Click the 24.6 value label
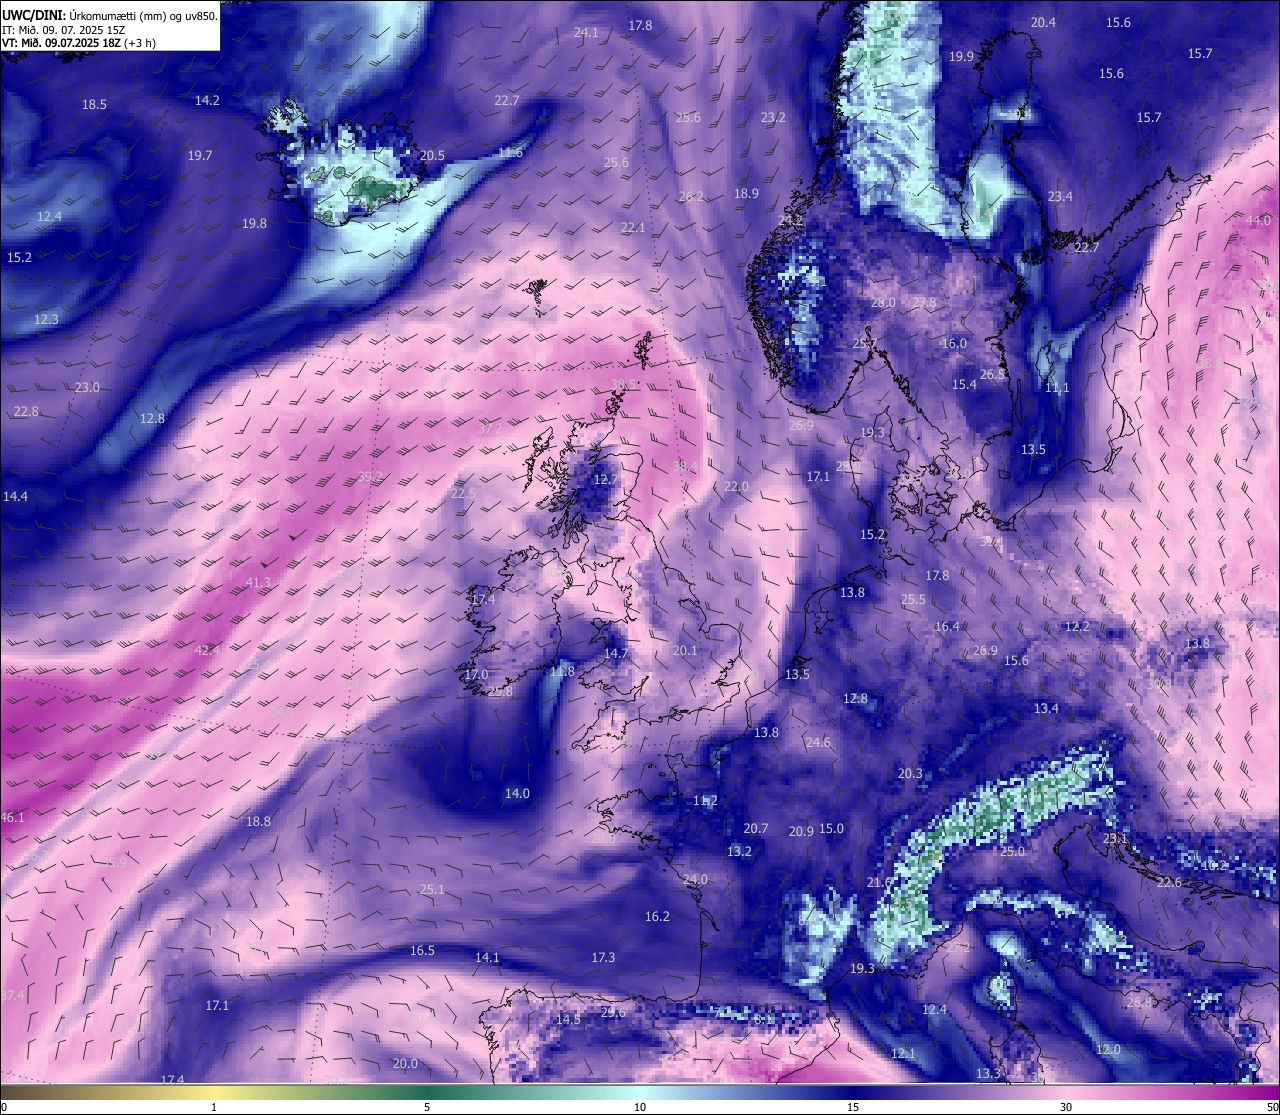Viewport: 1280px width, 1115px height. (818, 742)
